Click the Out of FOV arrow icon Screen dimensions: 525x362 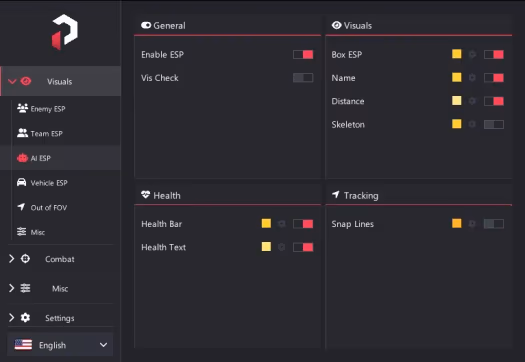tap(21, 207)
